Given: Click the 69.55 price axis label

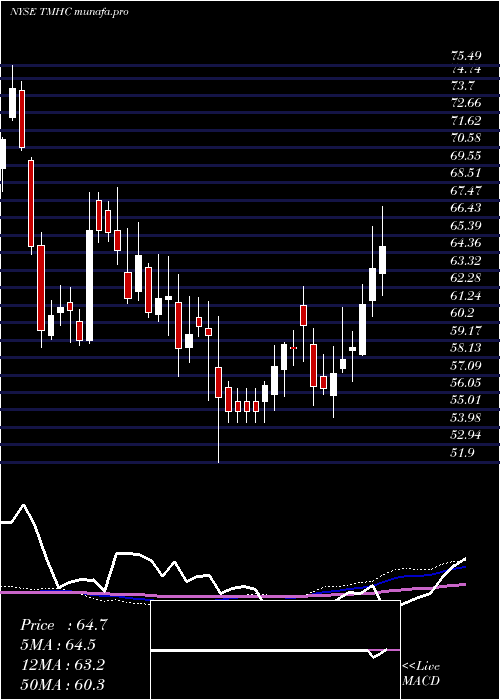Looking at the screenshot, I should [x=466, y=156].
